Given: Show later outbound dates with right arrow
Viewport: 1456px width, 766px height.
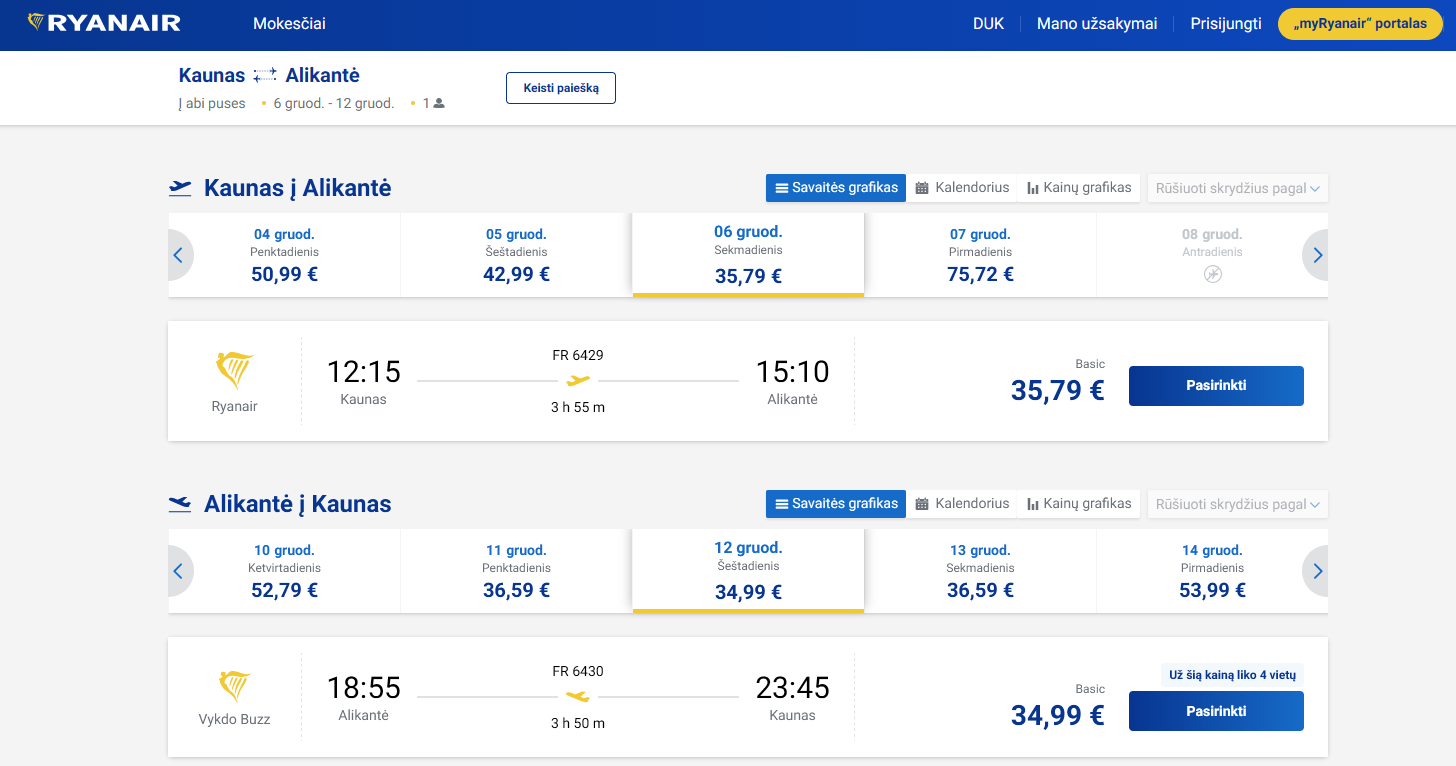Looking at the screenshot, I should click(x=1316, y=255).
